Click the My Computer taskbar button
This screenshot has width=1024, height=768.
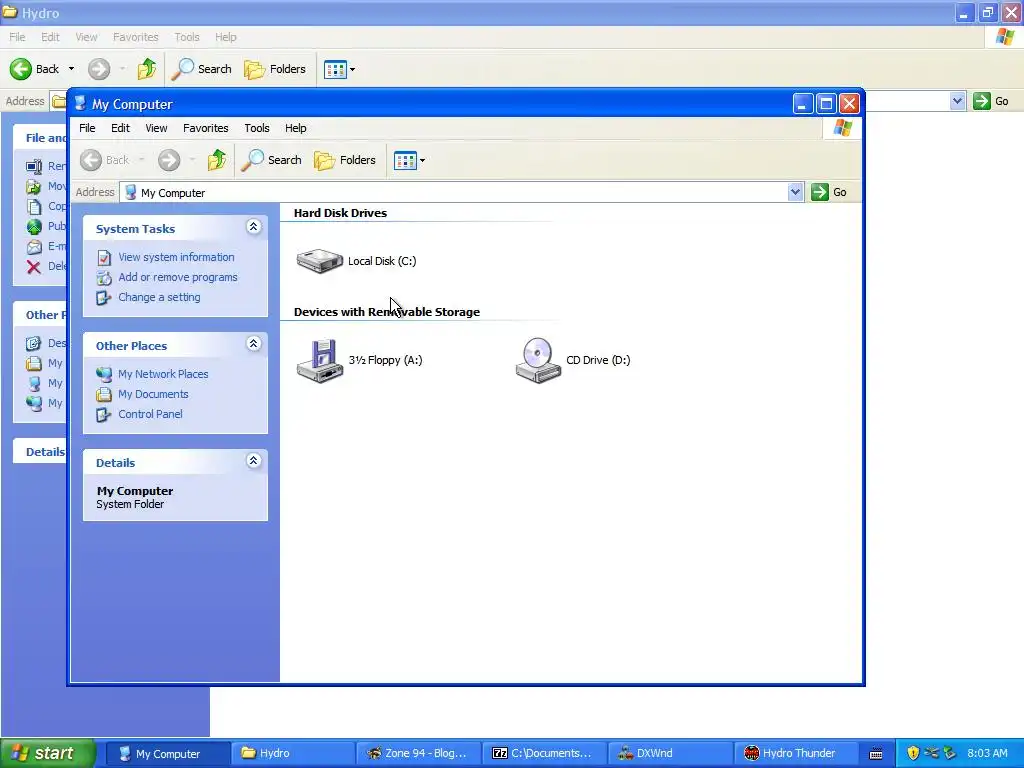tap(167, 753)
